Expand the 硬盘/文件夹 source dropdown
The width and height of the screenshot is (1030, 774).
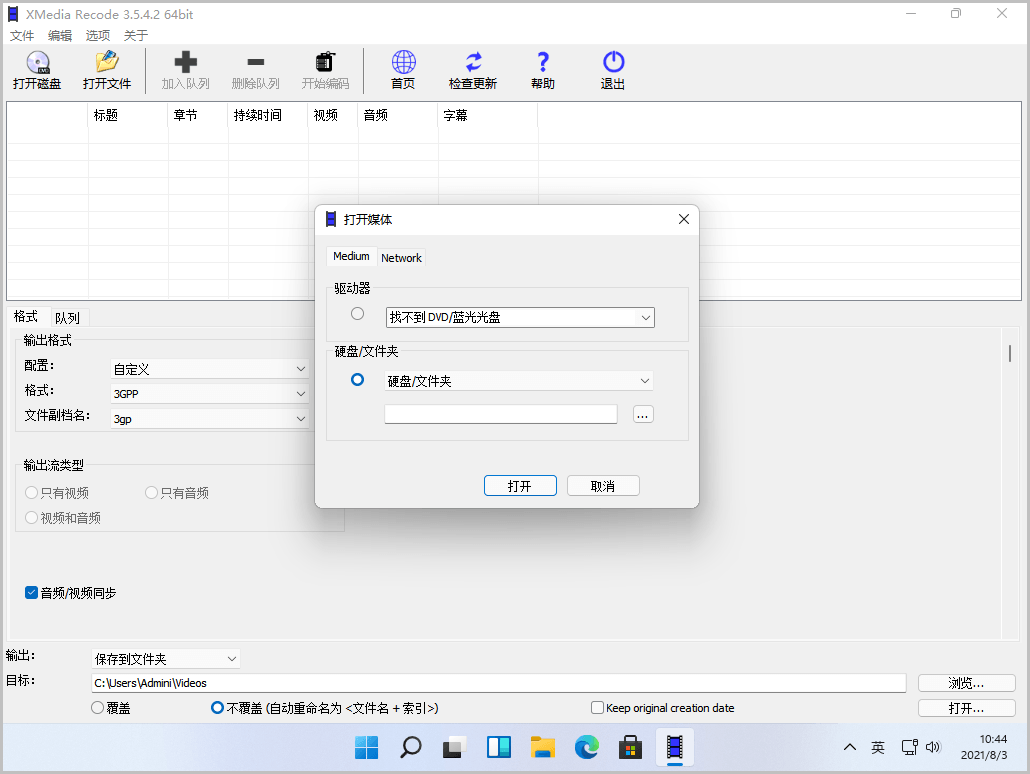519,381
